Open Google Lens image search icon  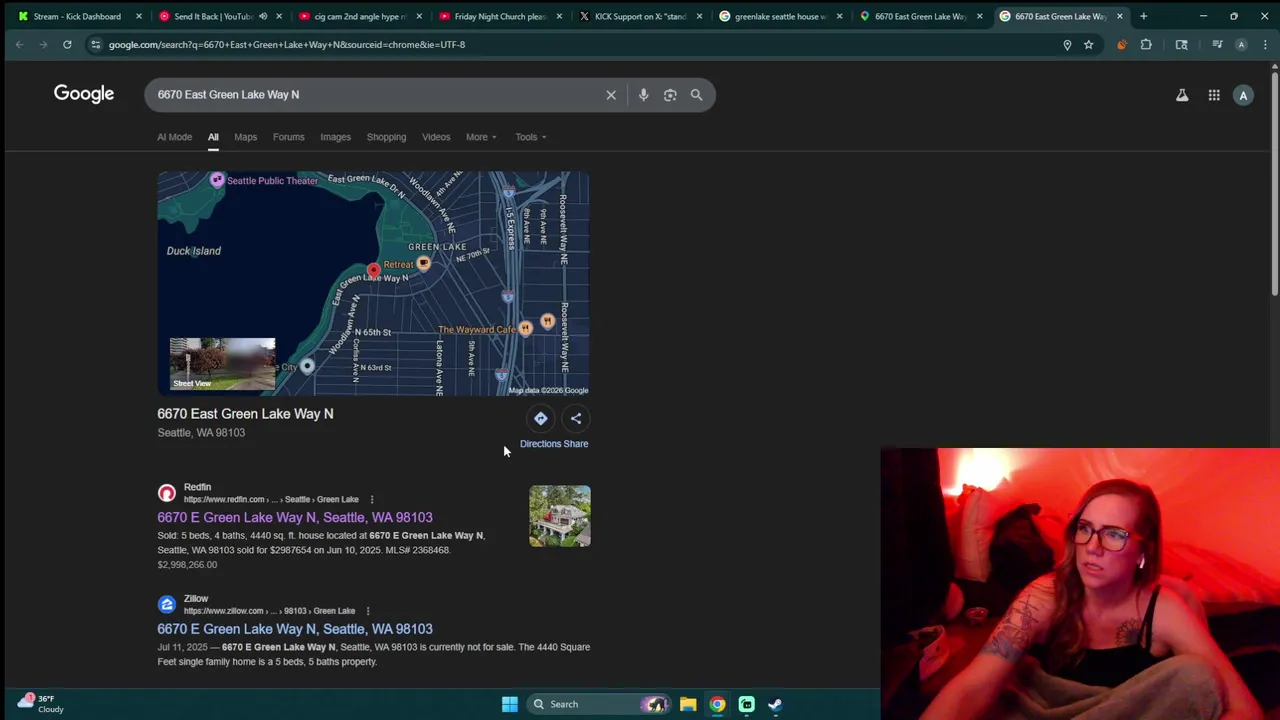670,95
